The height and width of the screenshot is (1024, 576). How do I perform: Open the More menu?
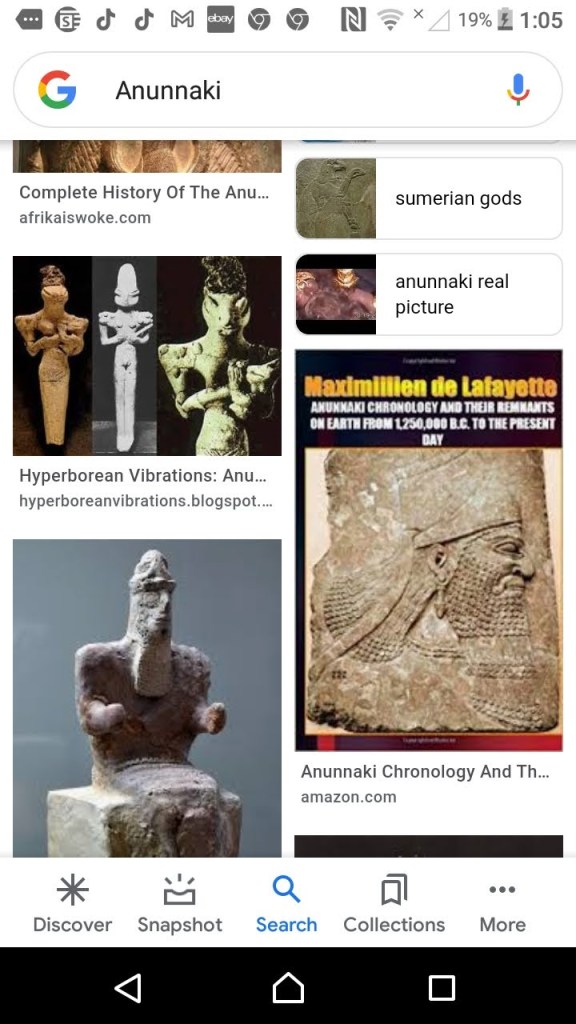click(x=502, y=904)
